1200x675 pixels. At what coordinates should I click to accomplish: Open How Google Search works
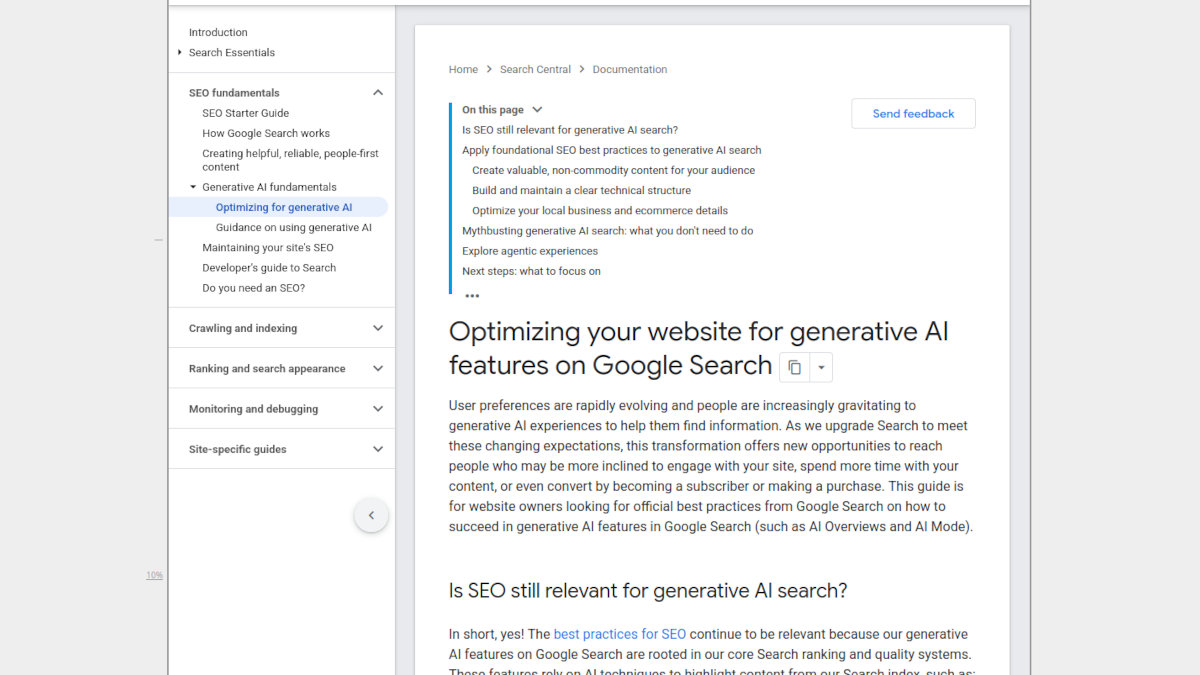tap(266, 133)
